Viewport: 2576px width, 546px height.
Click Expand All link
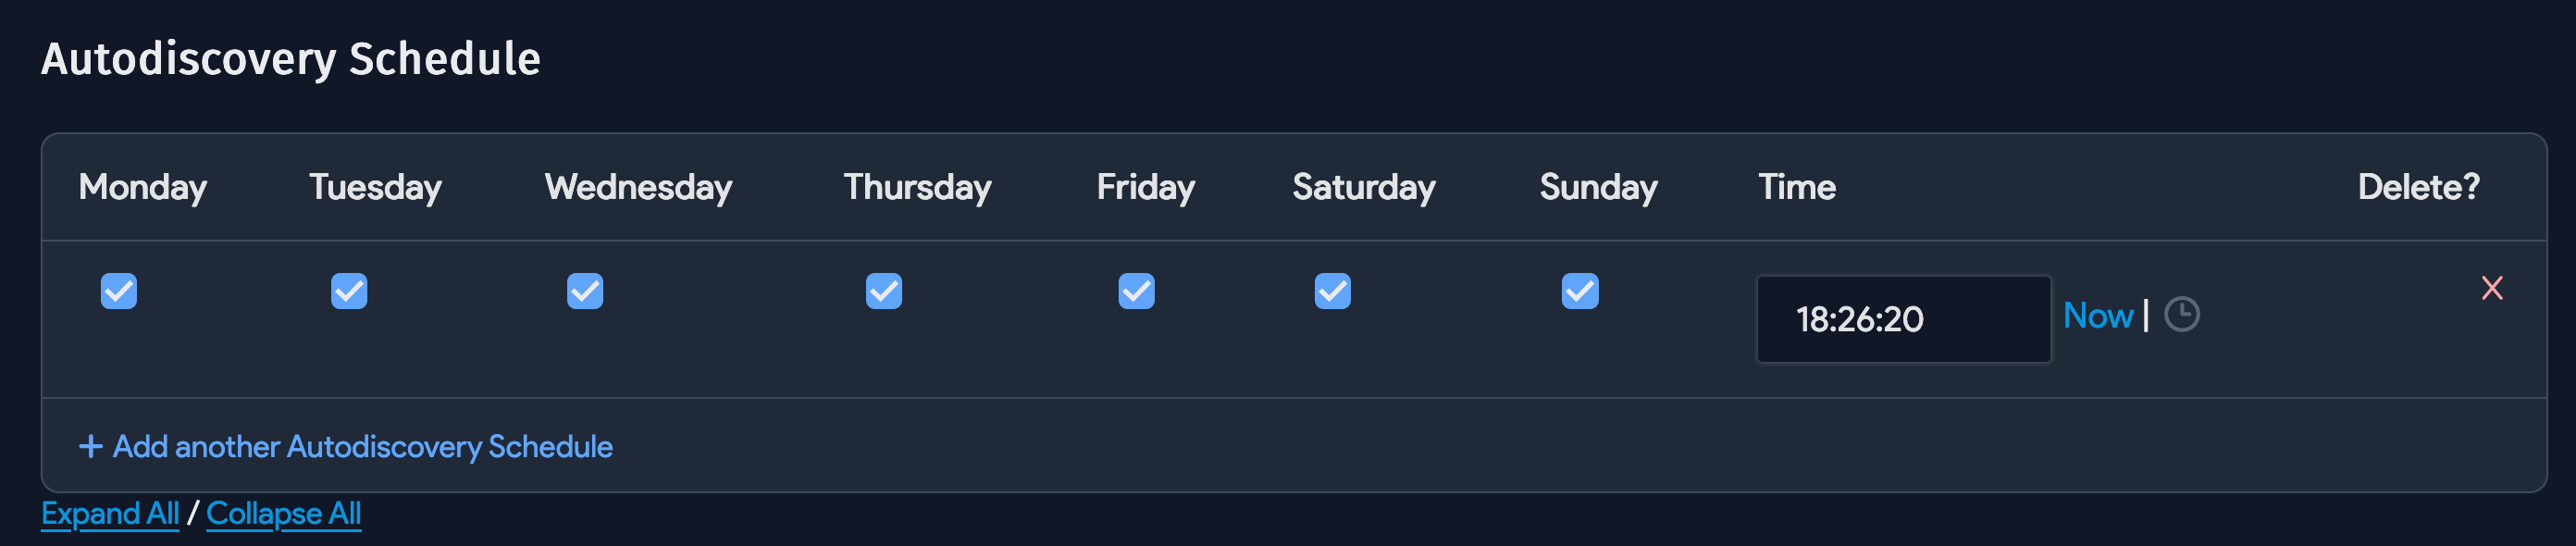(110, 513)
